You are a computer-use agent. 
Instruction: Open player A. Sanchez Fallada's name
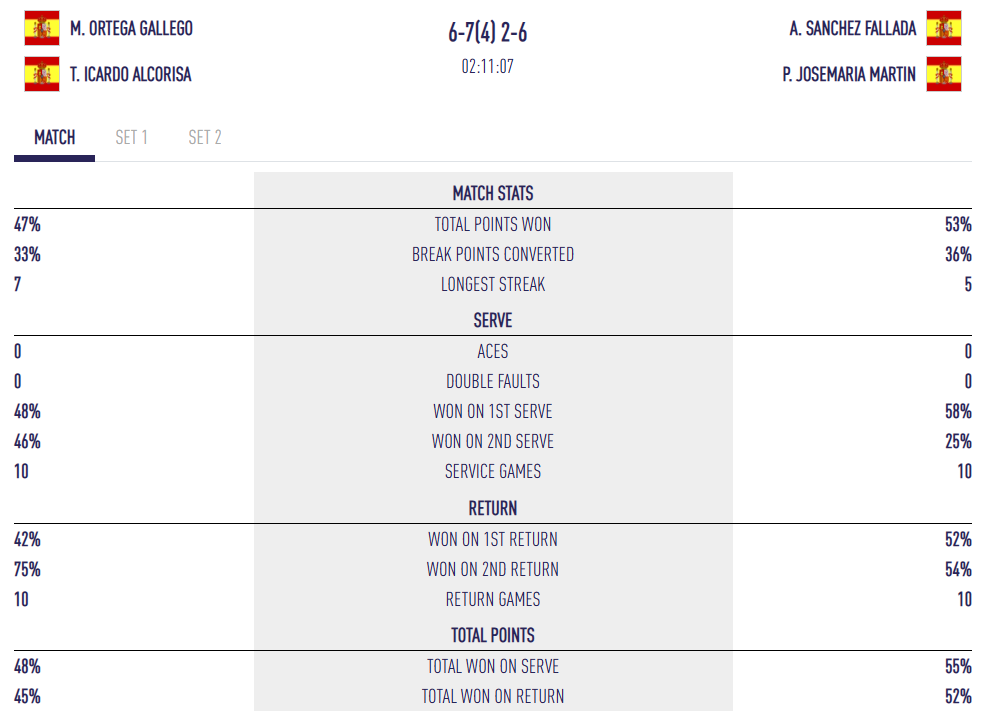[852, 29]
